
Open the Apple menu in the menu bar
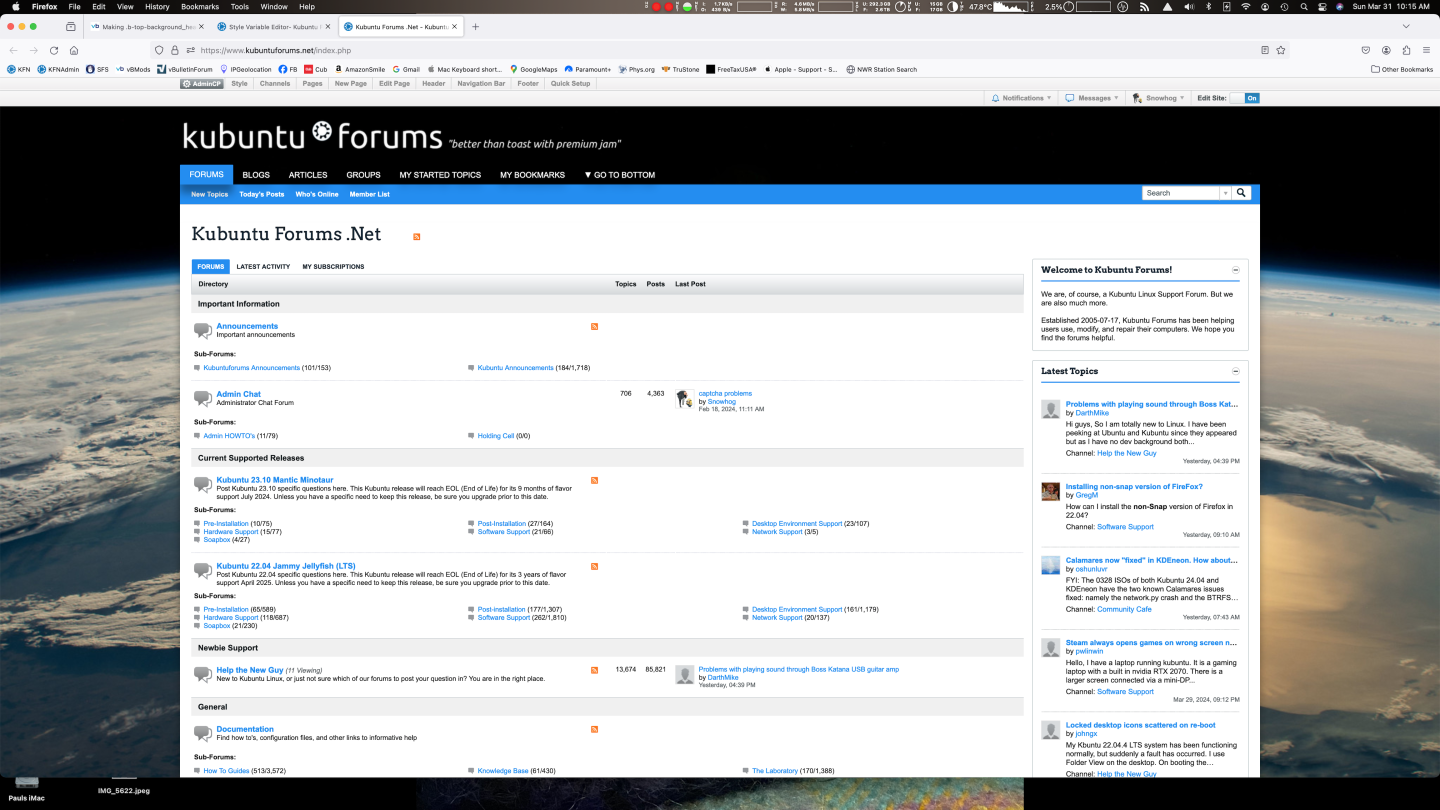point(15,6)
